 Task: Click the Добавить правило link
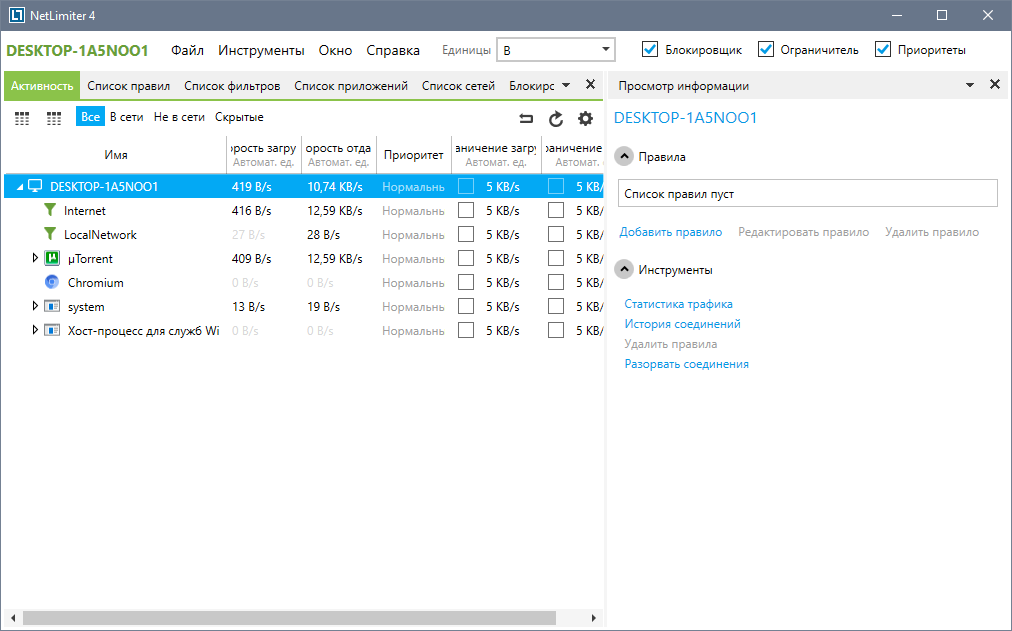[x=670, y=232]
